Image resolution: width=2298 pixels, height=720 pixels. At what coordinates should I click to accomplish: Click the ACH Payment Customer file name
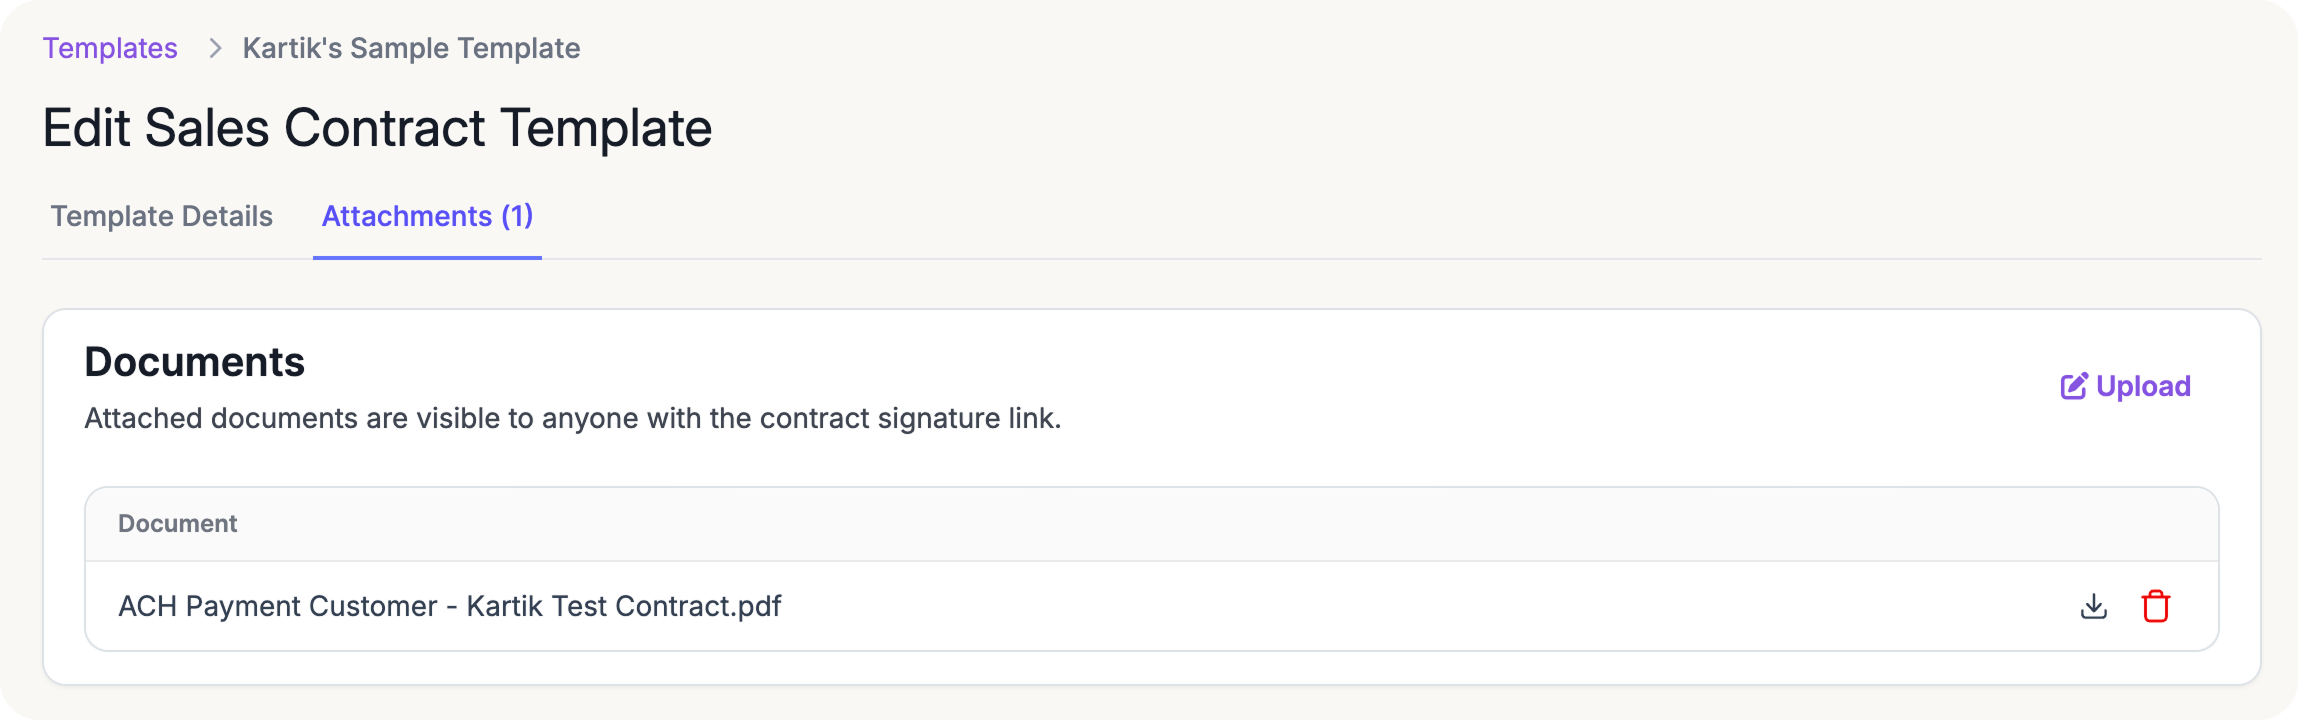(x=449, y=606)
